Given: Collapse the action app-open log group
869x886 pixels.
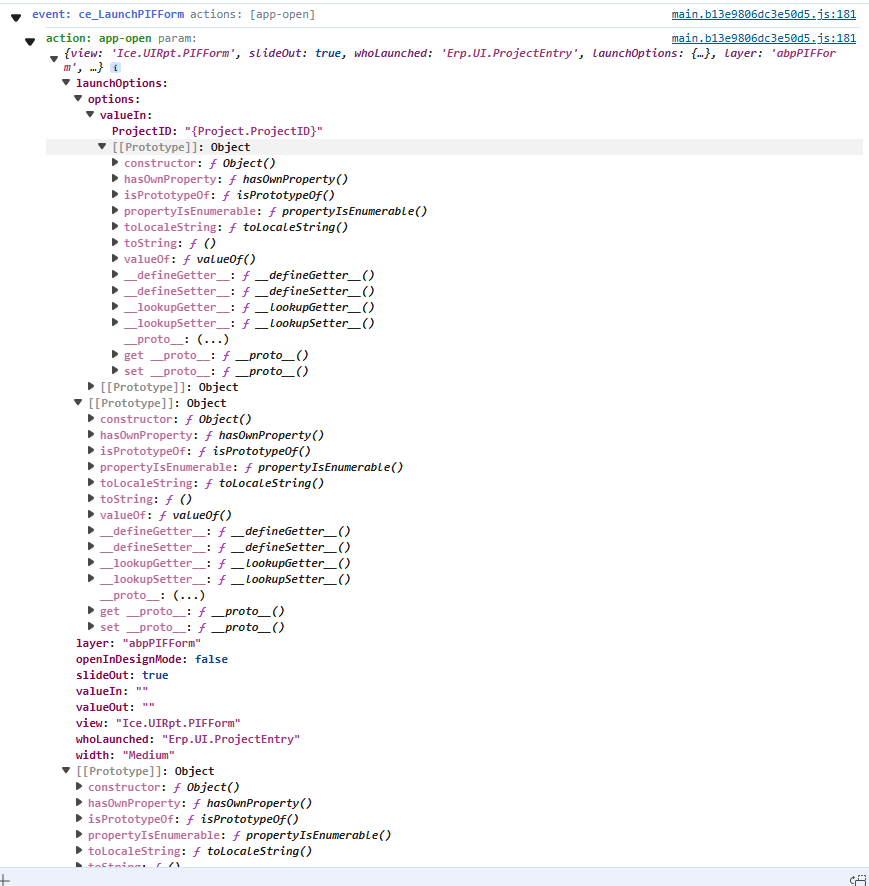Looking at the screenshot, I should pos(31,41).
